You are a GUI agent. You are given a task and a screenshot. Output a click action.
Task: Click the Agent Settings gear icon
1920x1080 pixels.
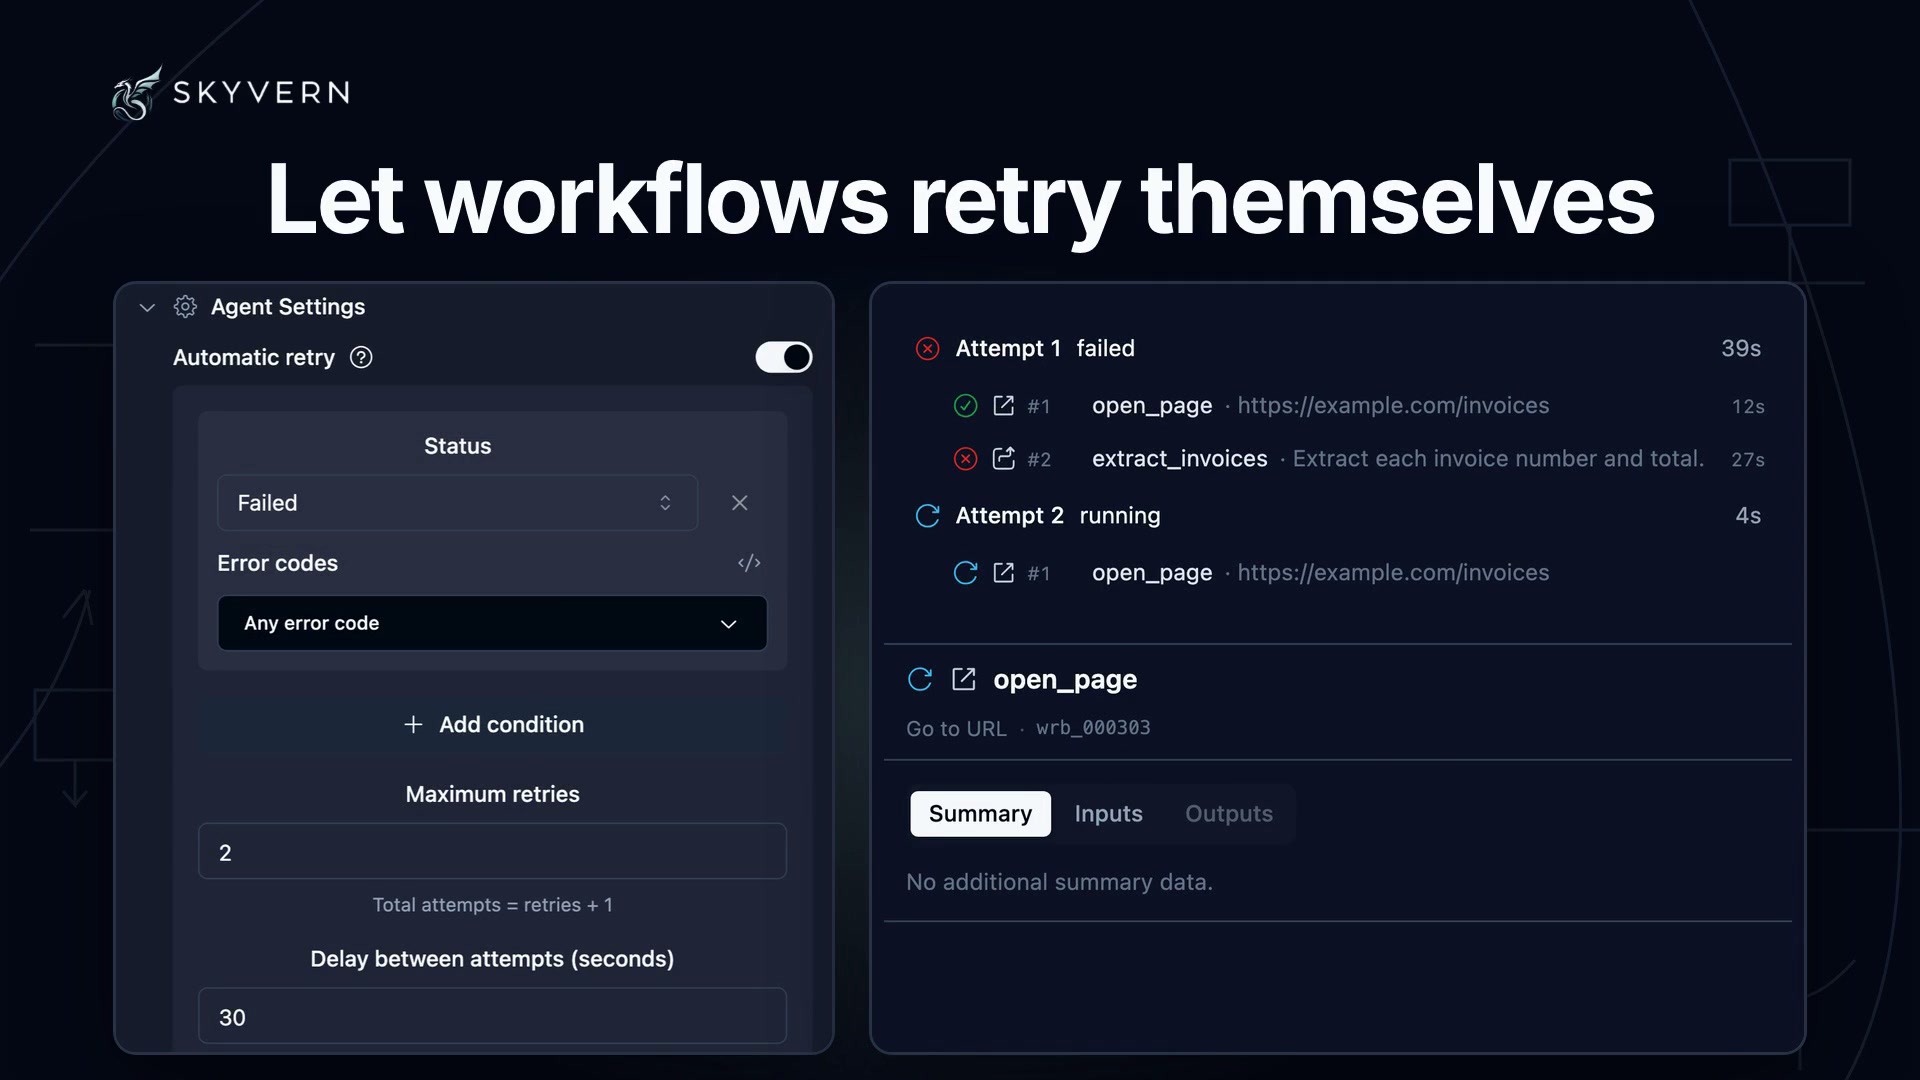pyautogui.click(x=185, y=307)
